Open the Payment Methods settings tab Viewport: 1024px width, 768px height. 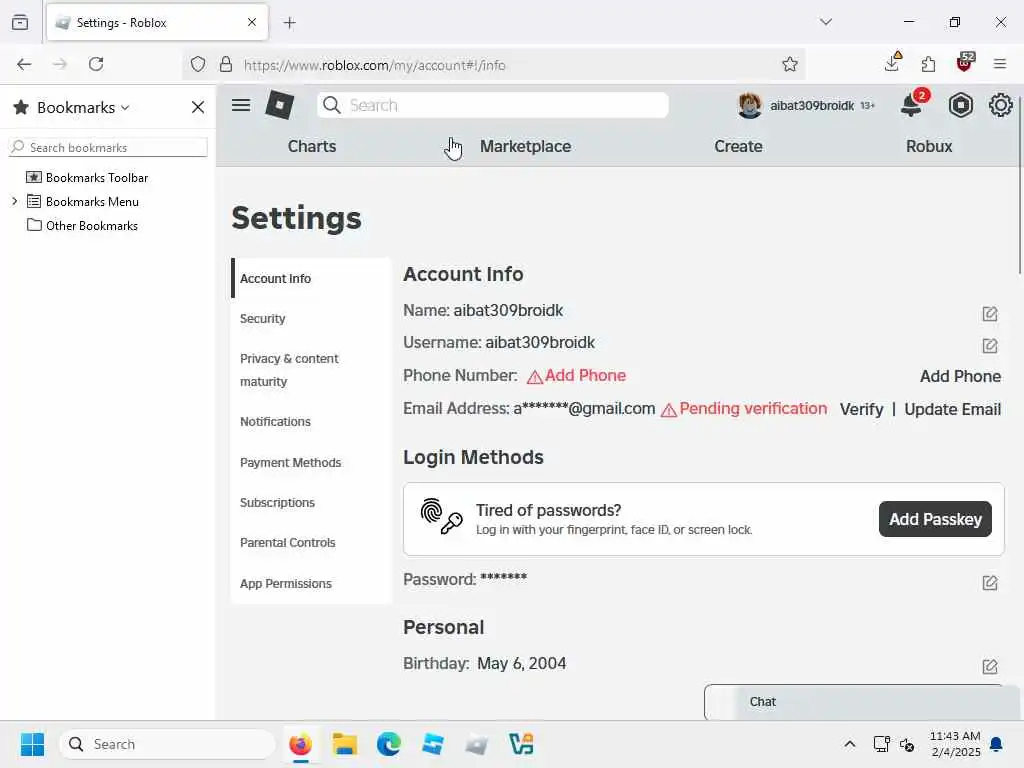pos(311,462)
